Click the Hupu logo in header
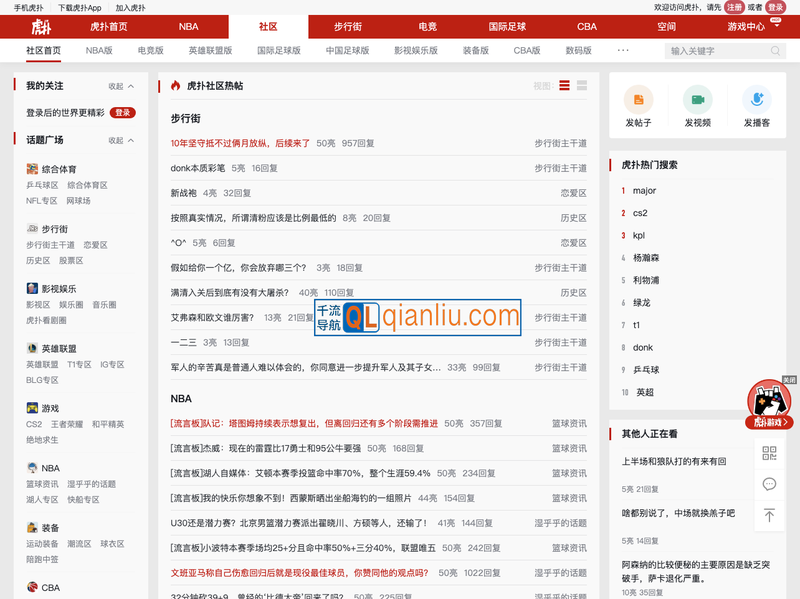Screen dimensions: 800x599 coord(40,26)
